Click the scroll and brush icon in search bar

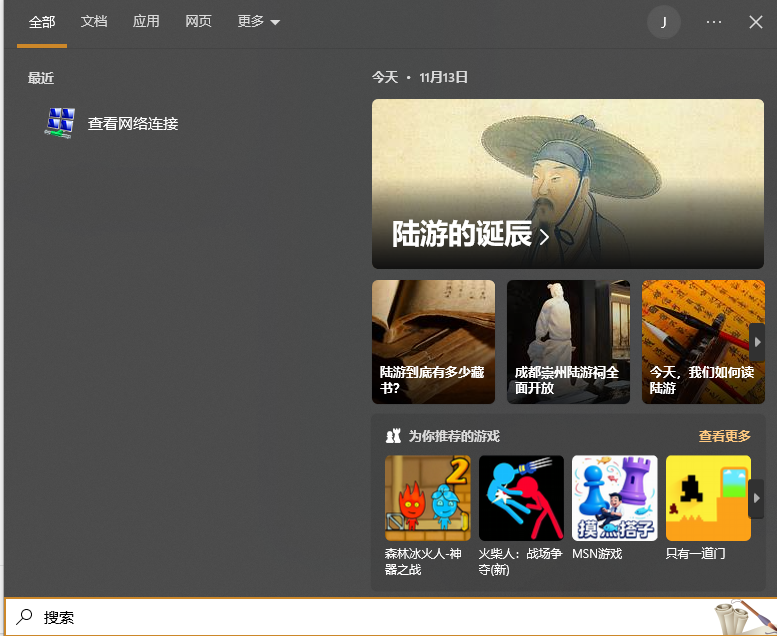[743, 618]
